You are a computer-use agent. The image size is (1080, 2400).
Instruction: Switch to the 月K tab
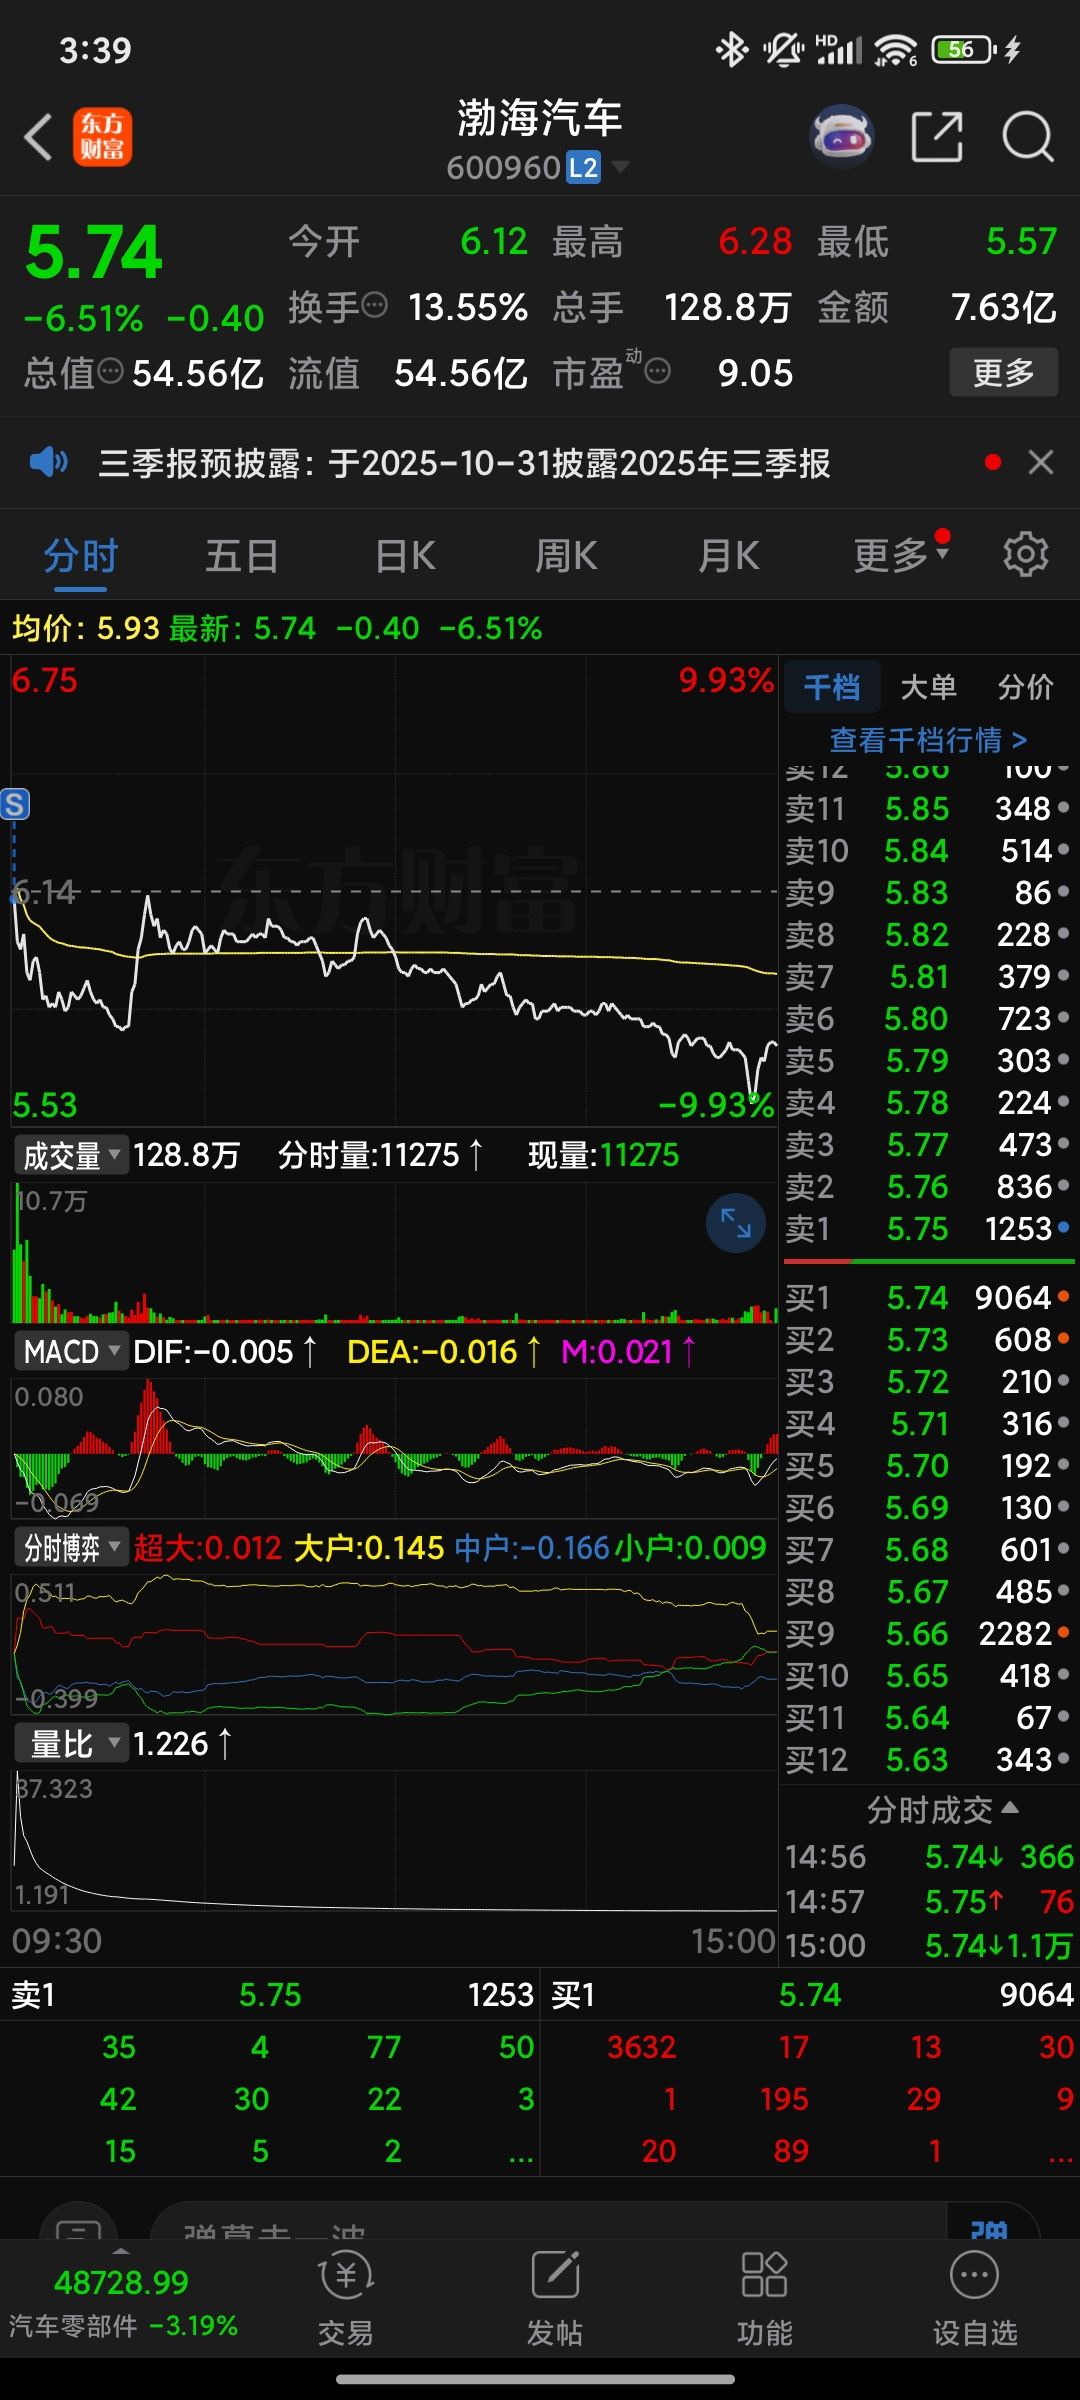coord(729,555)
